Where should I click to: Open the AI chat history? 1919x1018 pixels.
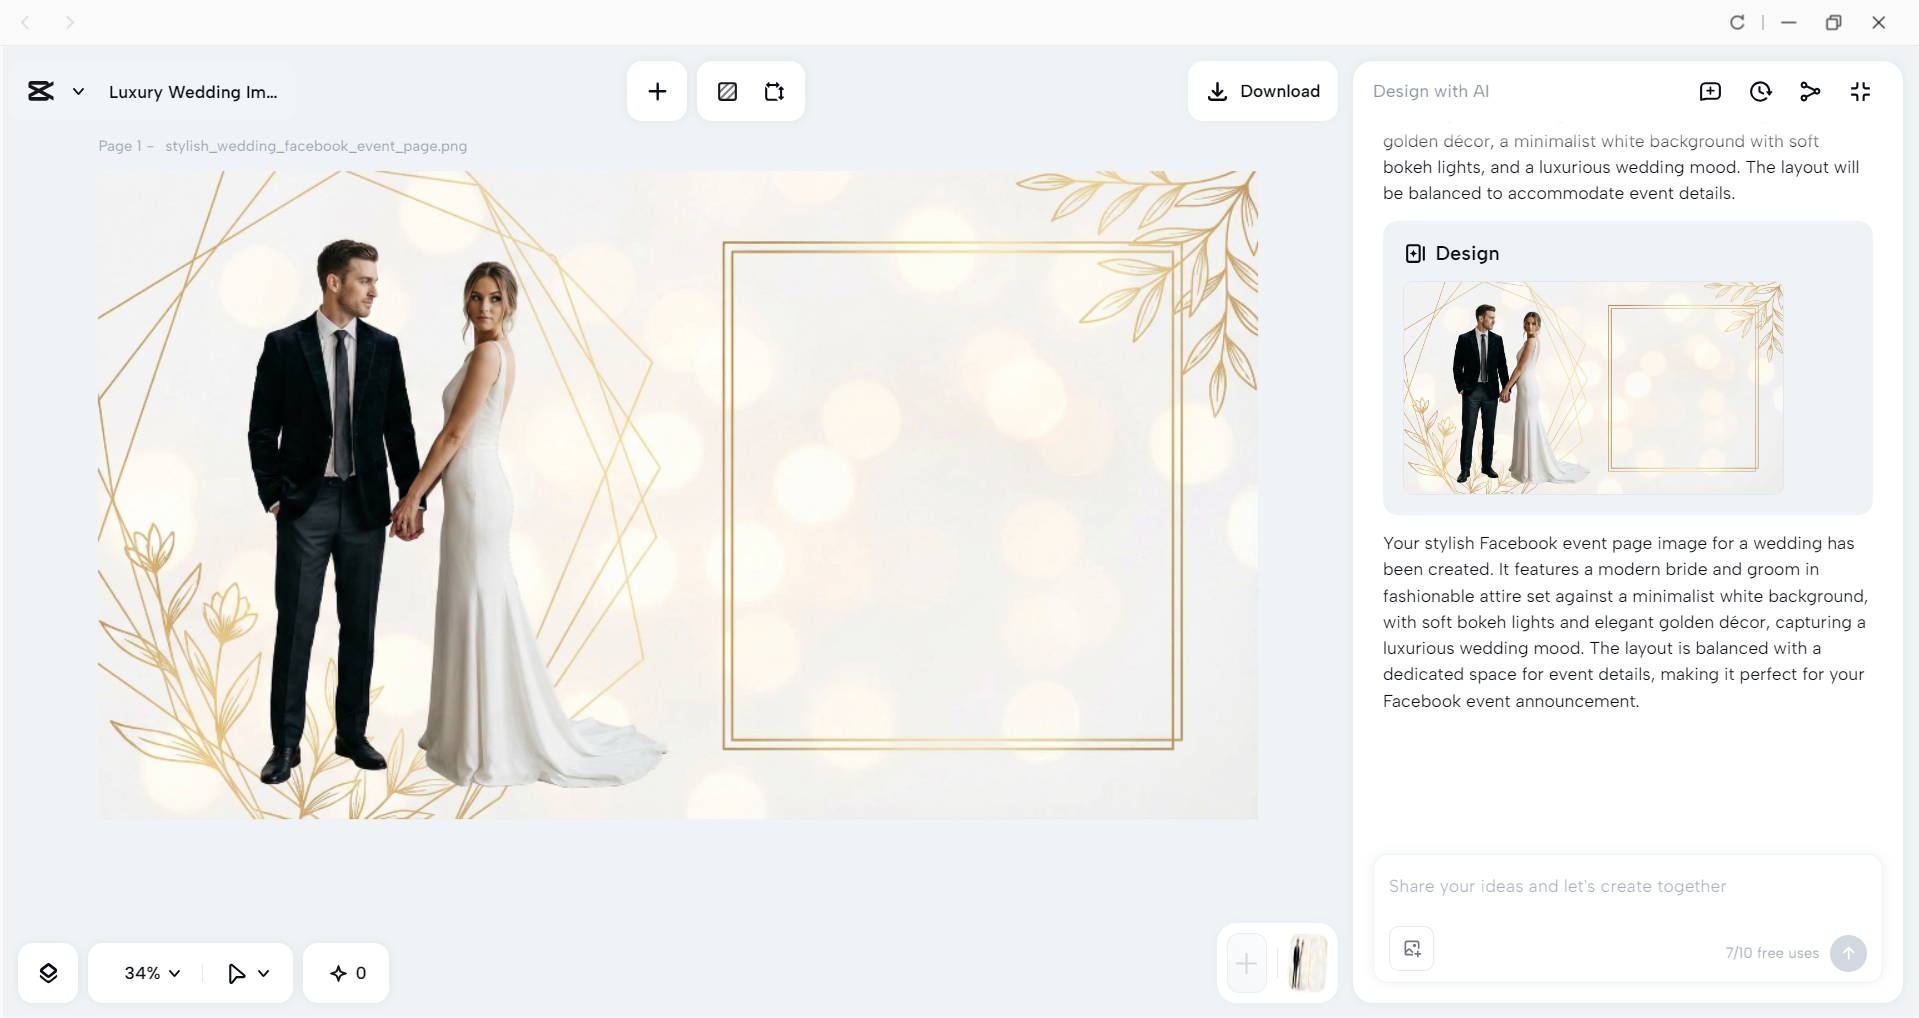pyautogui.click(x=1761, y=91)
